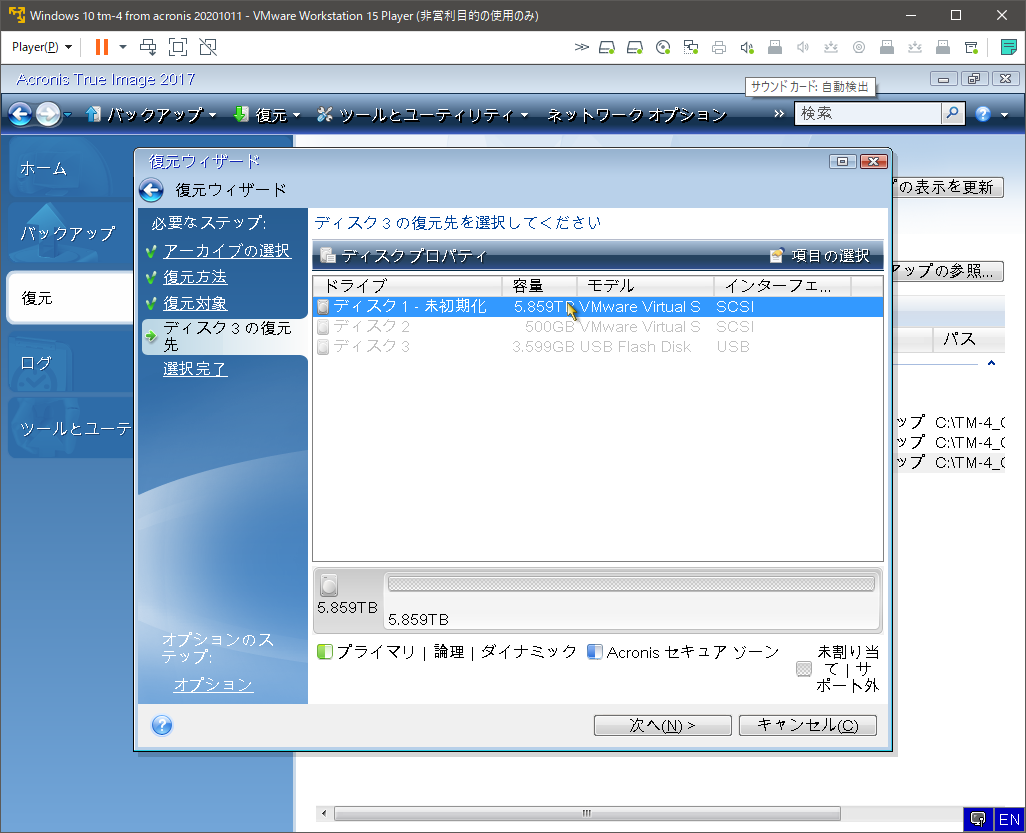
Task: Open navigation history dropdown arrow
Action: pyautogui.click(x=67, y=115)
